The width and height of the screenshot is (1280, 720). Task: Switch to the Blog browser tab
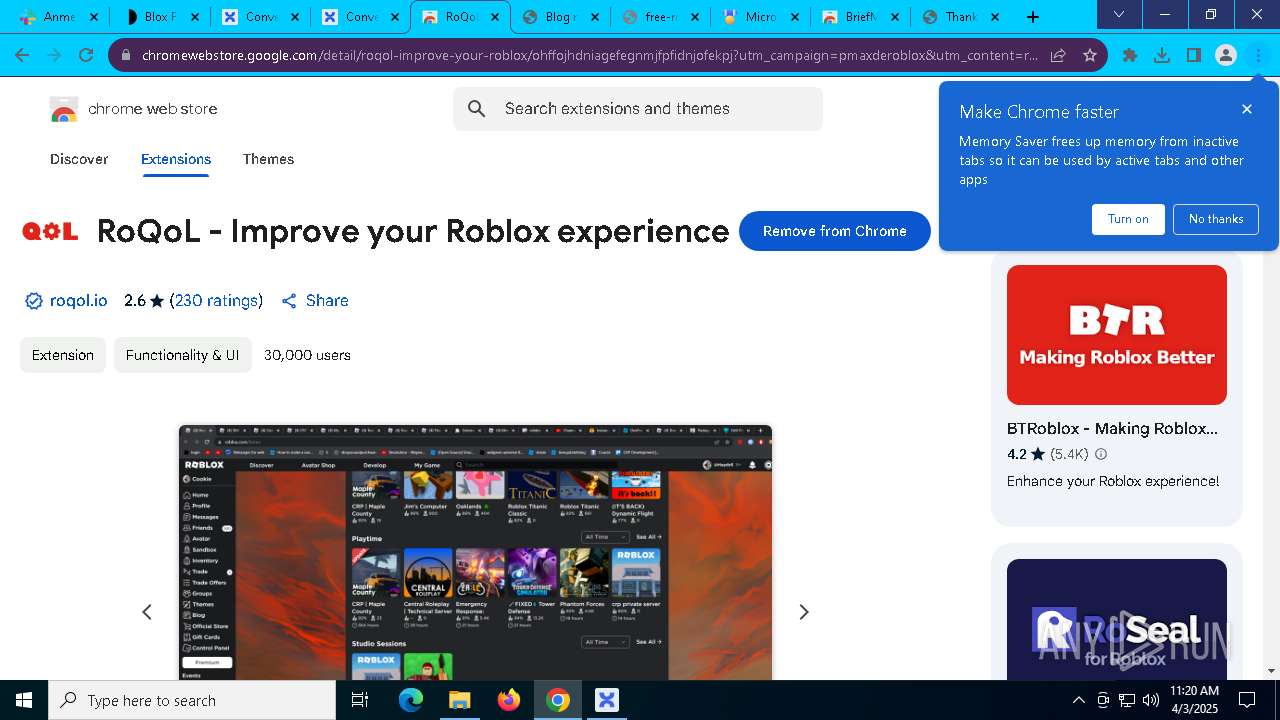(560, 17)
